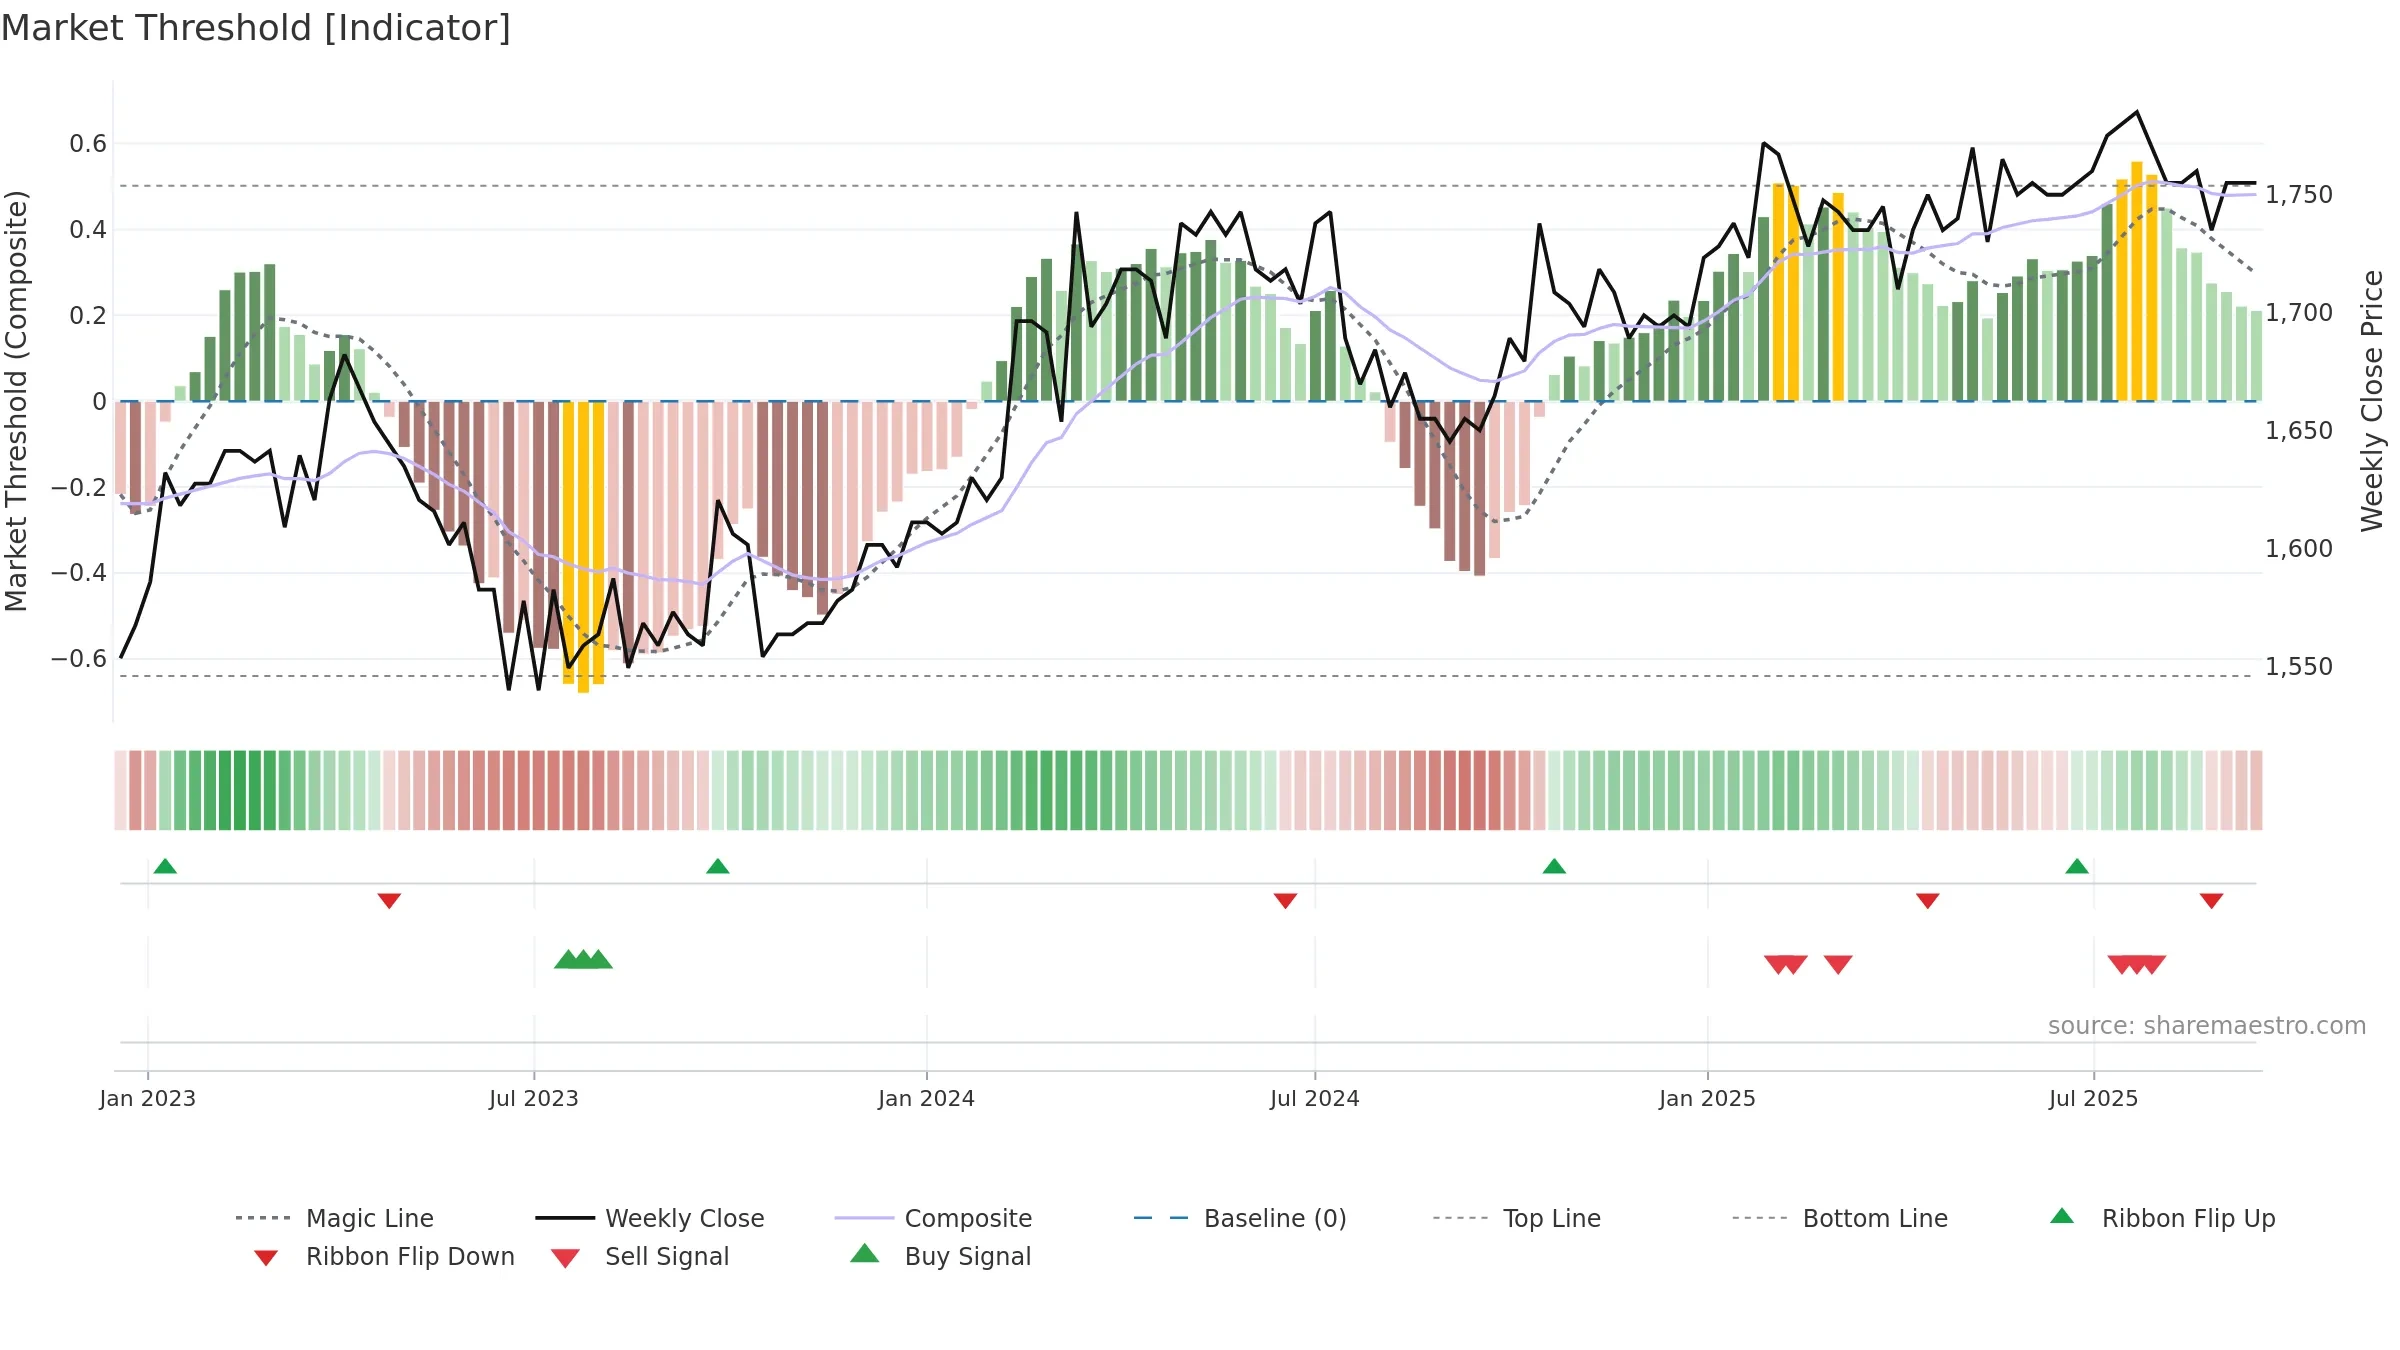
Task: Click the 0.6 left axis label
Action: [88, 144]
